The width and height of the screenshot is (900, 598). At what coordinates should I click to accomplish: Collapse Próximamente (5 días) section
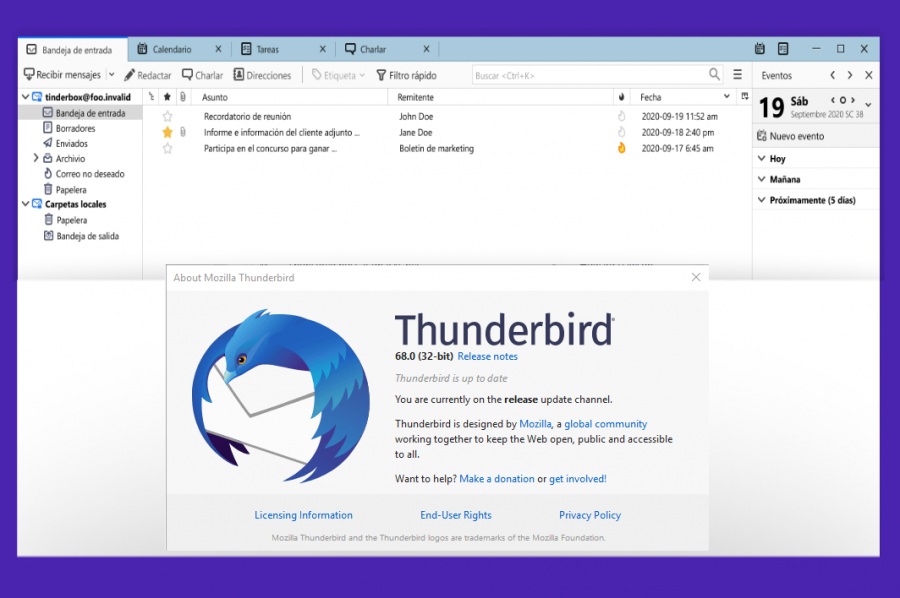coord(762,200)
